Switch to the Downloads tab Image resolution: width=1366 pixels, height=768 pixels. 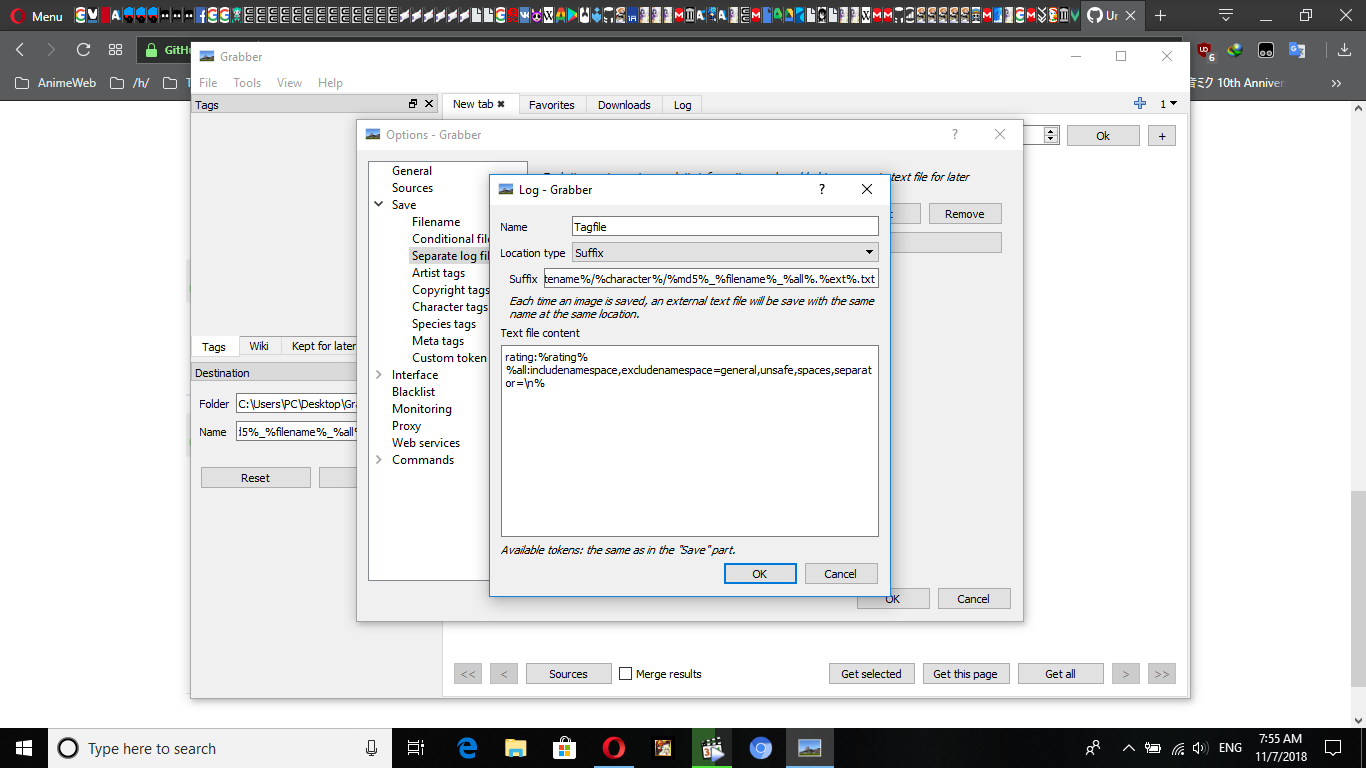tap(624, 105)
